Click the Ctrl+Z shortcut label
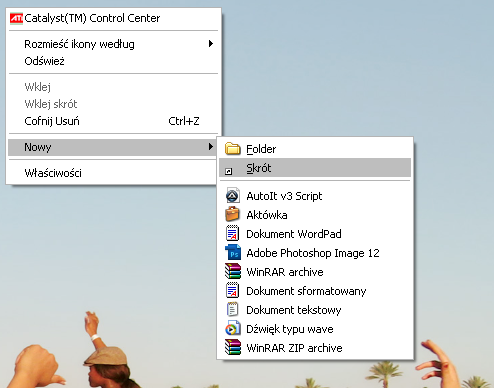This screenshot has height=388, width=494. [184, 121]
